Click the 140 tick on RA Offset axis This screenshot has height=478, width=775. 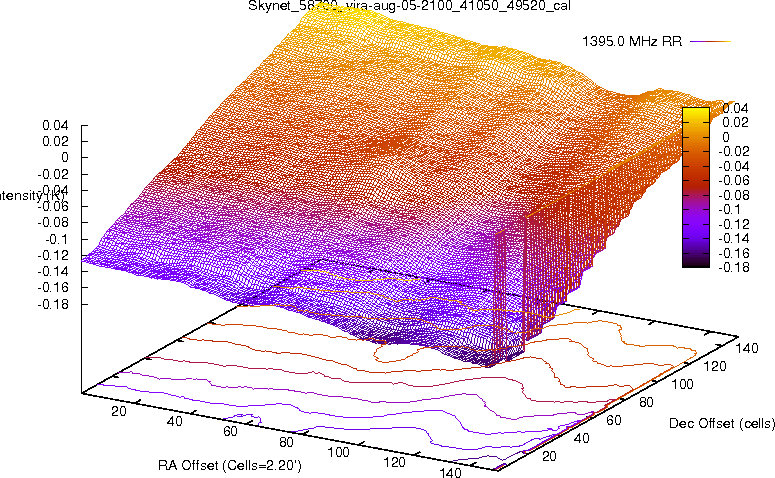click(x=450, y=473)
